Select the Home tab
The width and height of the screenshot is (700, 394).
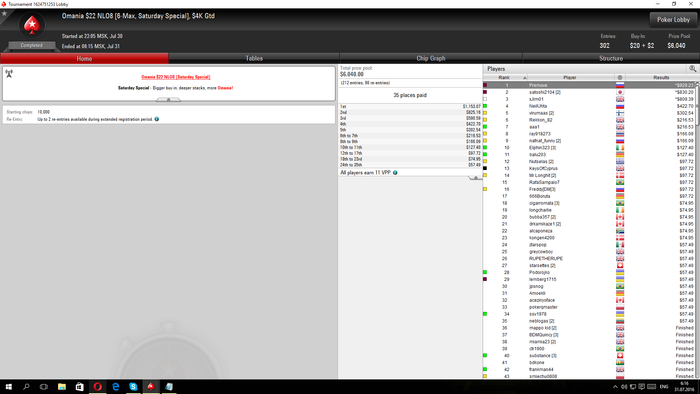84,58
